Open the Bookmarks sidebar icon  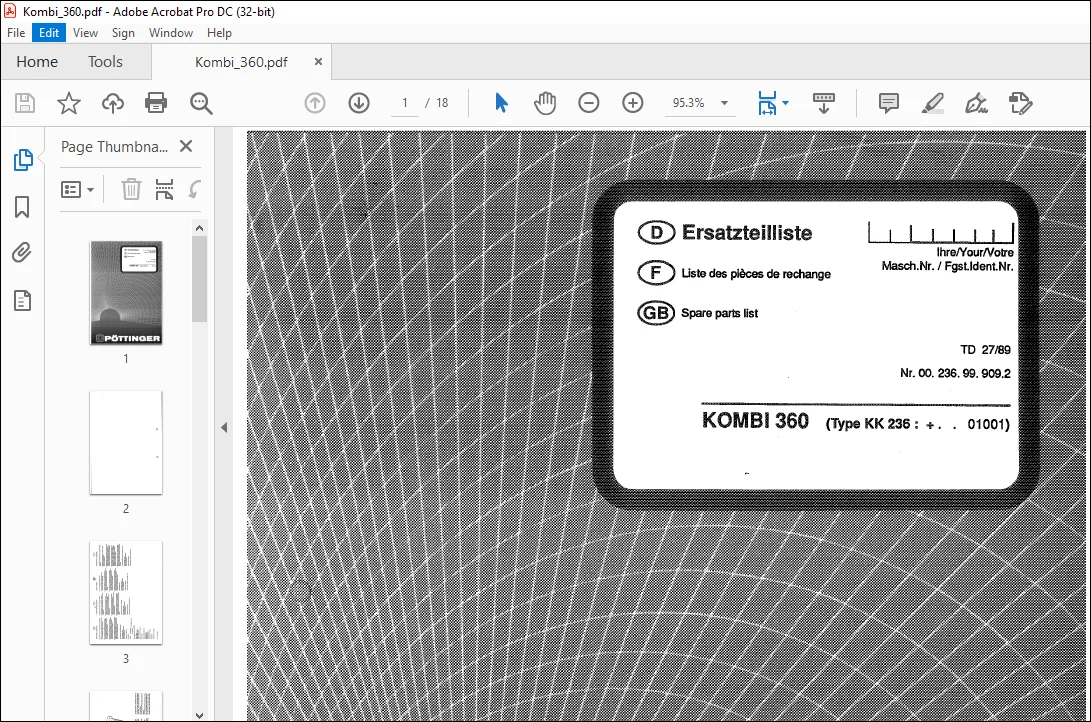point(22,207)
